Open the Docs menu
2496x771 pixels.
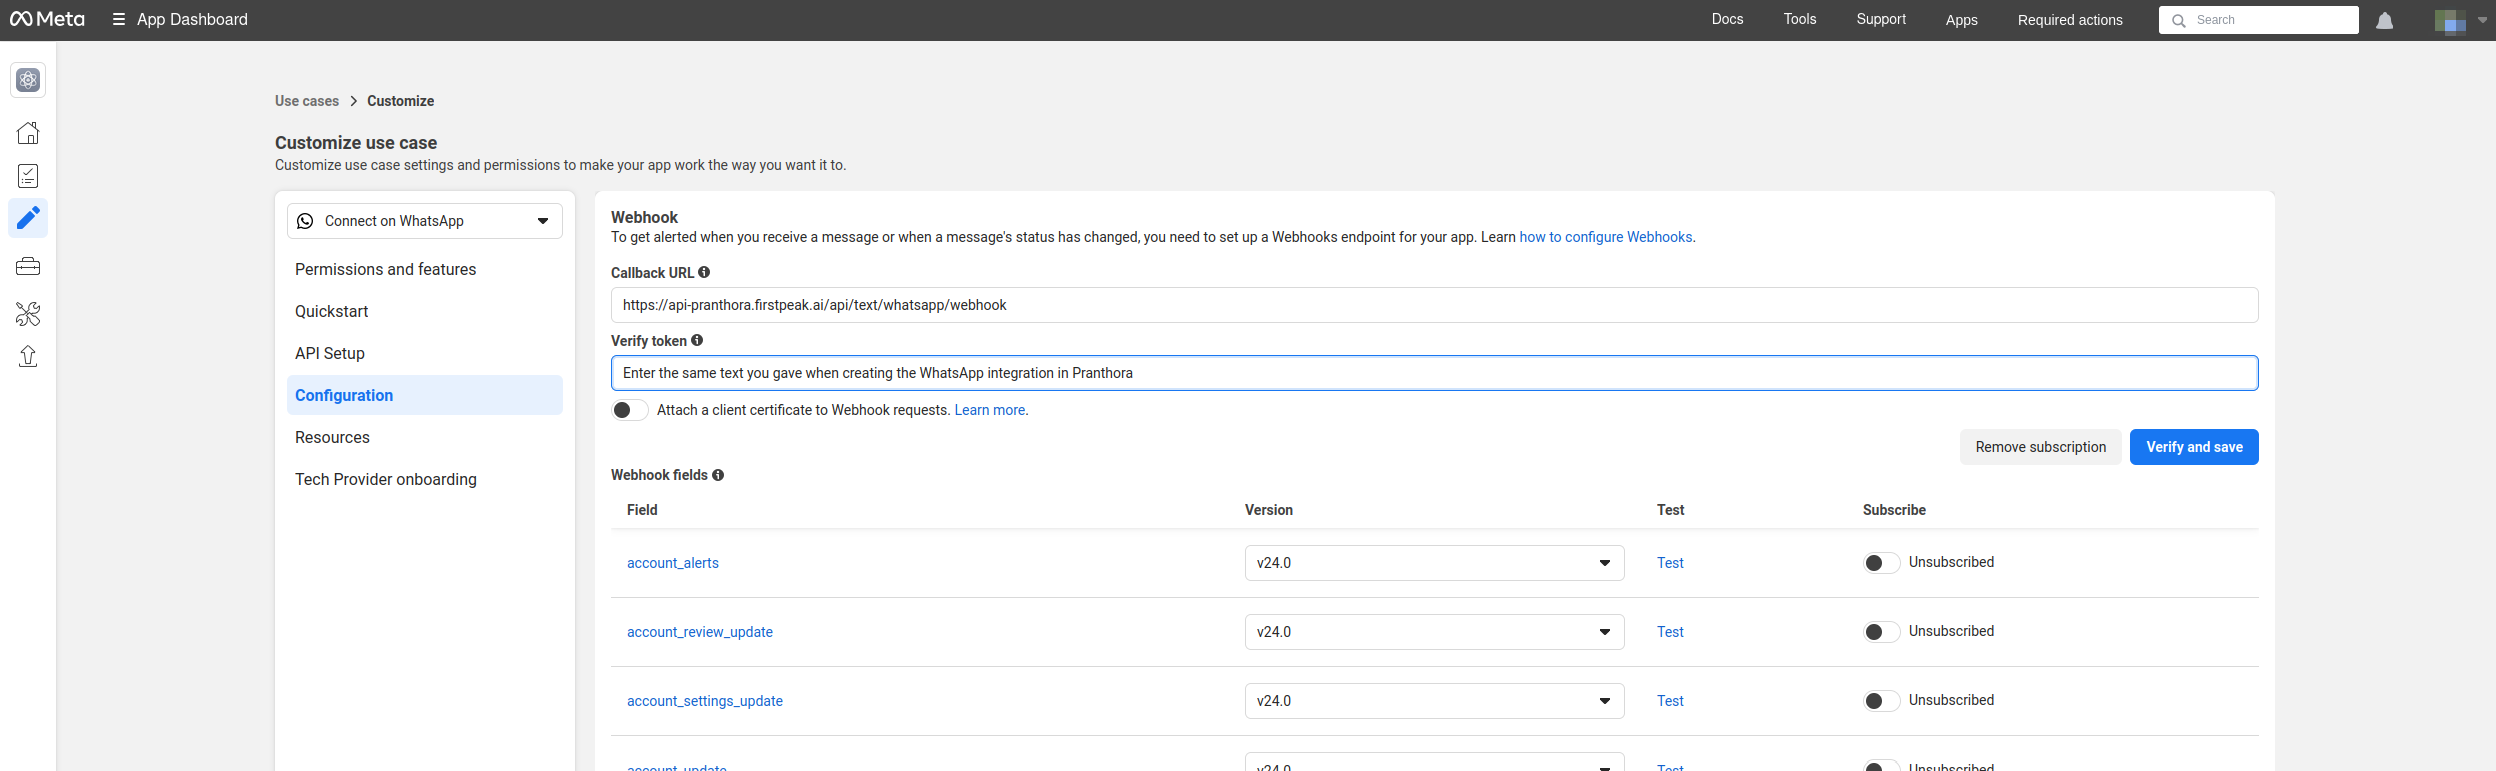(x=1727, y=19)
